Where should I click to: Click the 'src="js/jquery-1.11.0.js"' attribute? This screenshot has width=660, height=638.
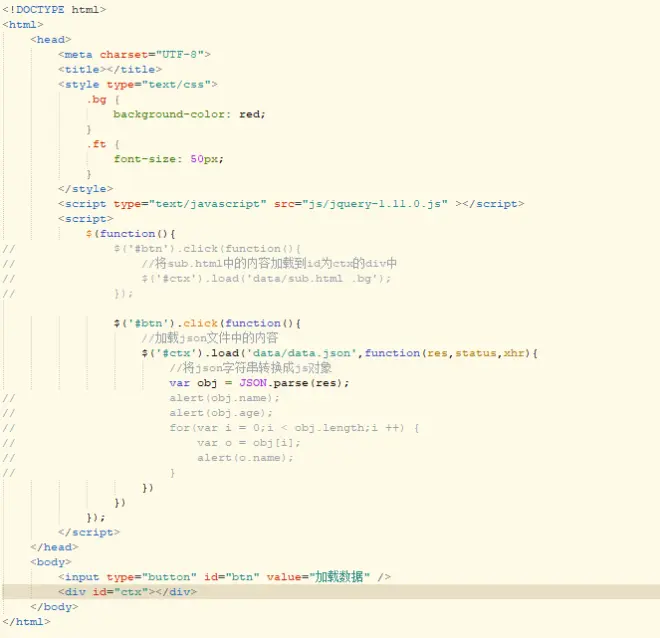coord(360,204)
